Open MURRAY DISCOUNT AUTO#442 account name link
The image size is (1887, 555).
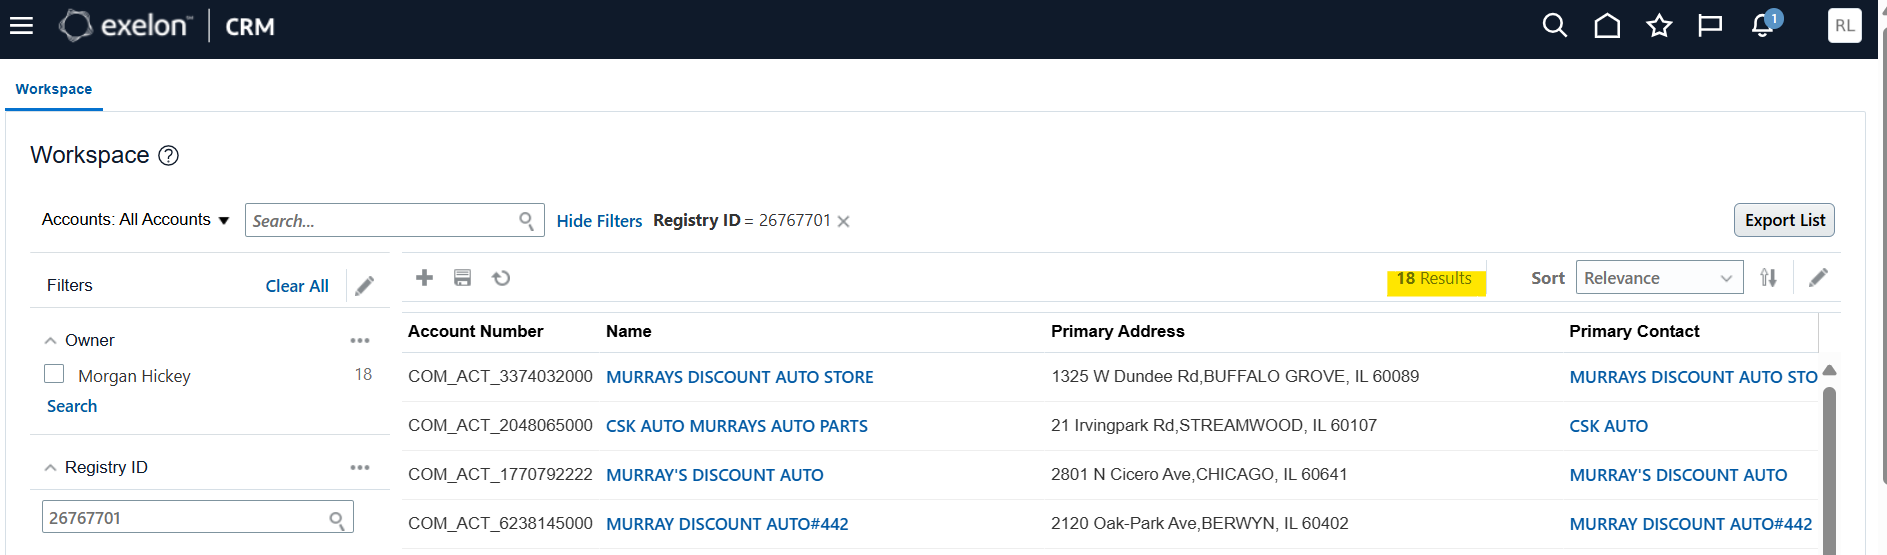[727, 524]
